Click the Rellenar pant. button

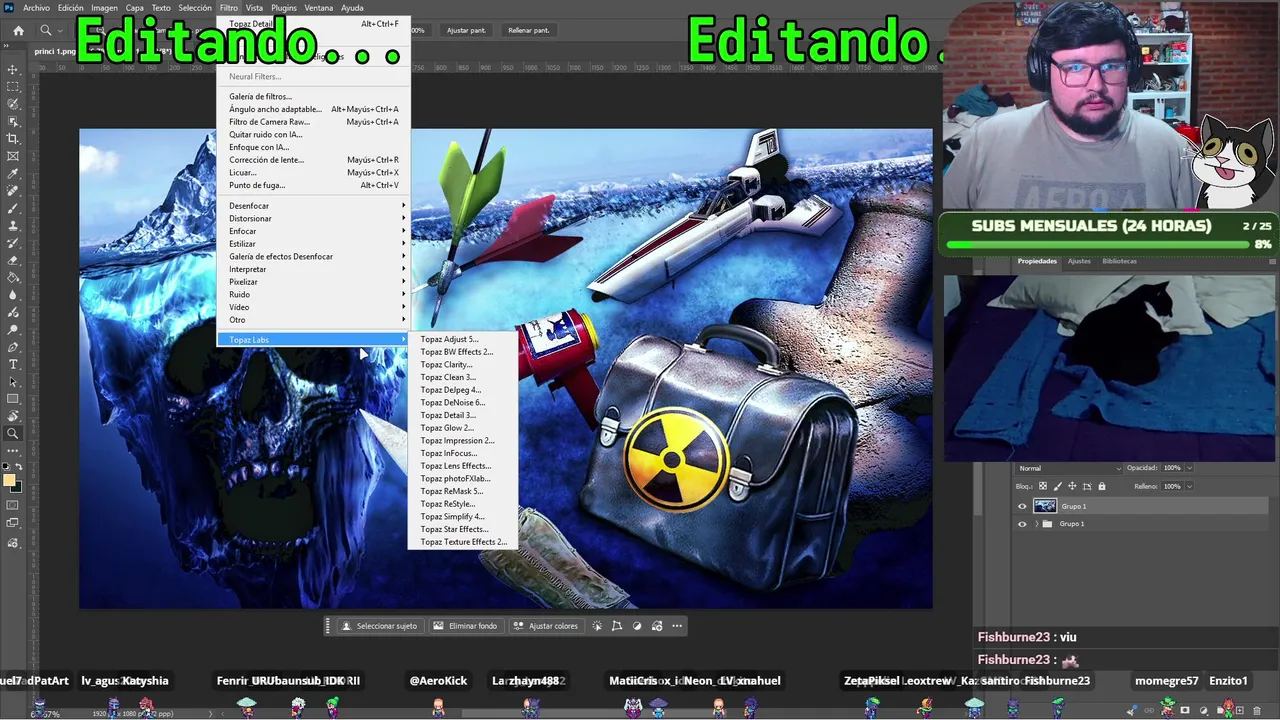click(x=529, y=31)
